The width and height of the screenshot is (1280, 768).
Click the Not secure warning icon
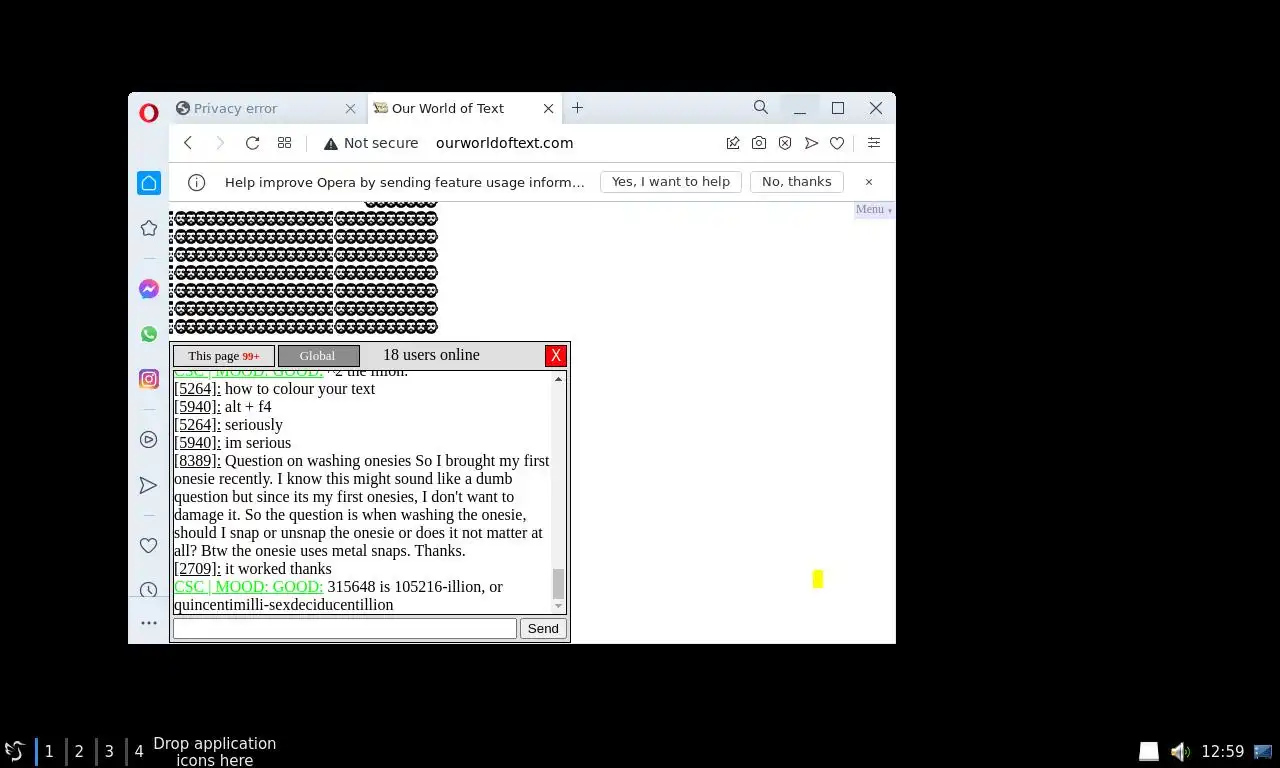331,143
